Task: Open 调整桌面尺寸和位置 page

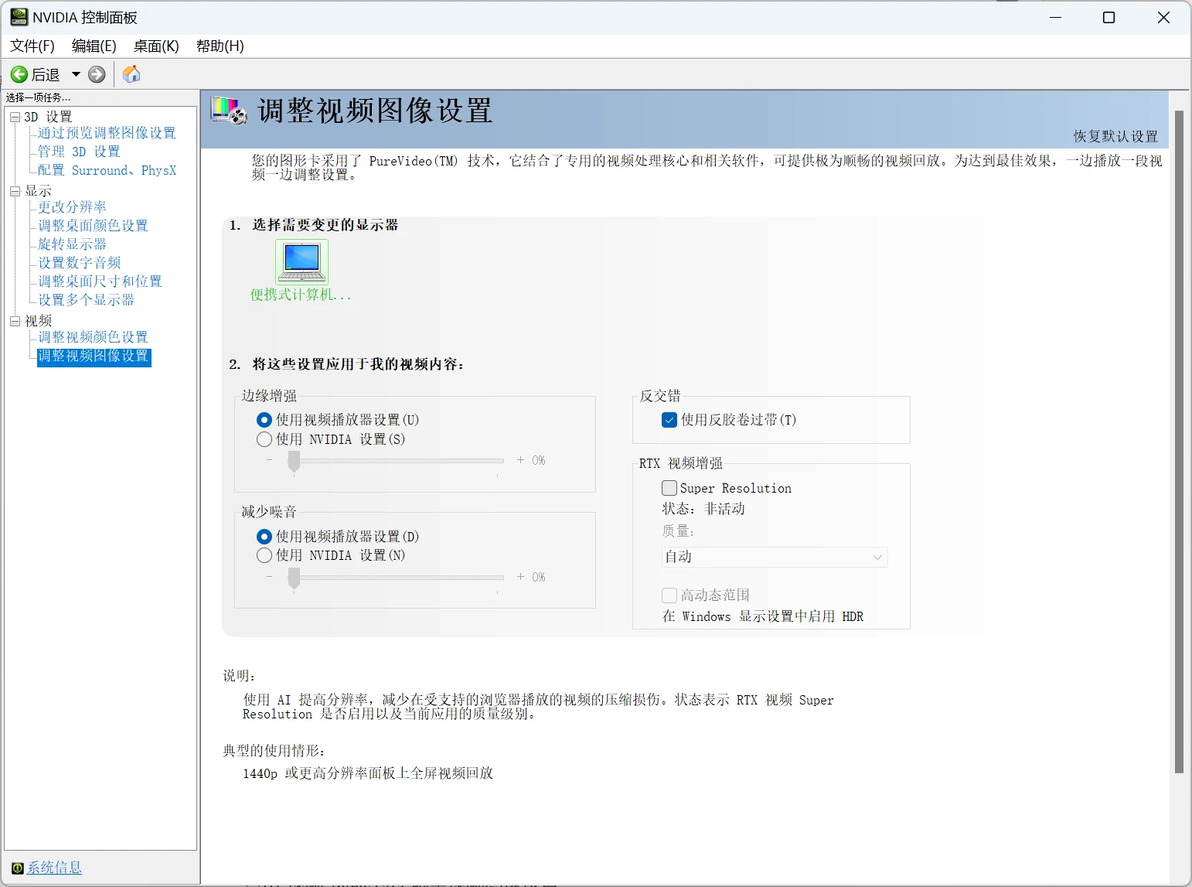Action: tap(100, 281)
